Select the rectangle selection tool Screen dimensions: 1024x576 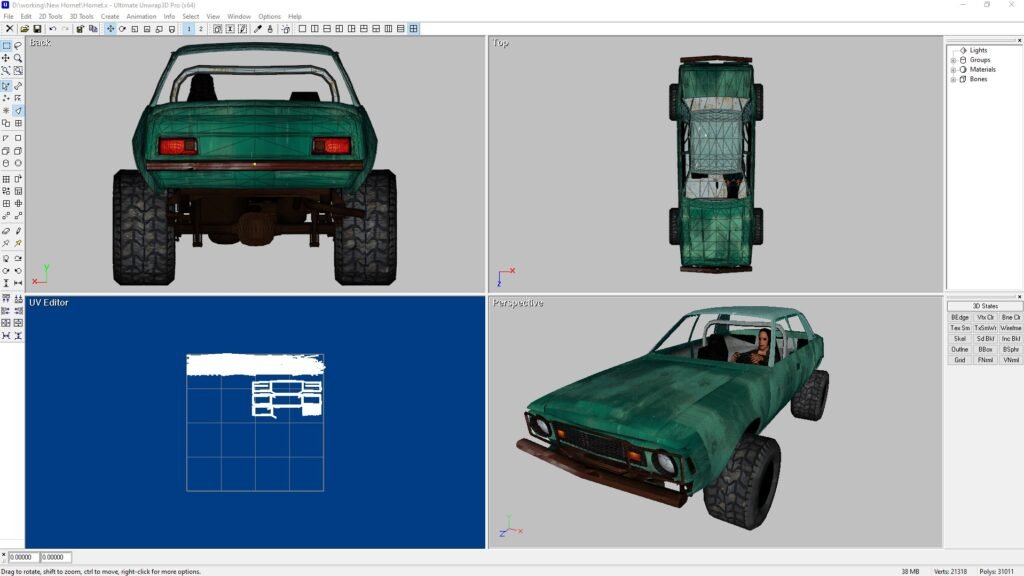[x=6, y=45]
